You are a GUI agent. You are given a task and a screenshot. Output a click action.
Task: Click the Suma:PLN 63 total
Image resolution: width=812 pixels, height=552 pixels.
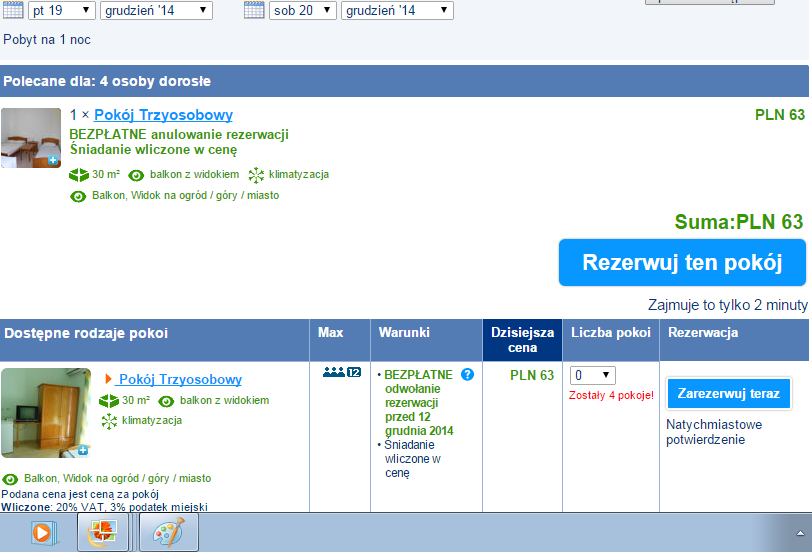click(x=738, y=222)
